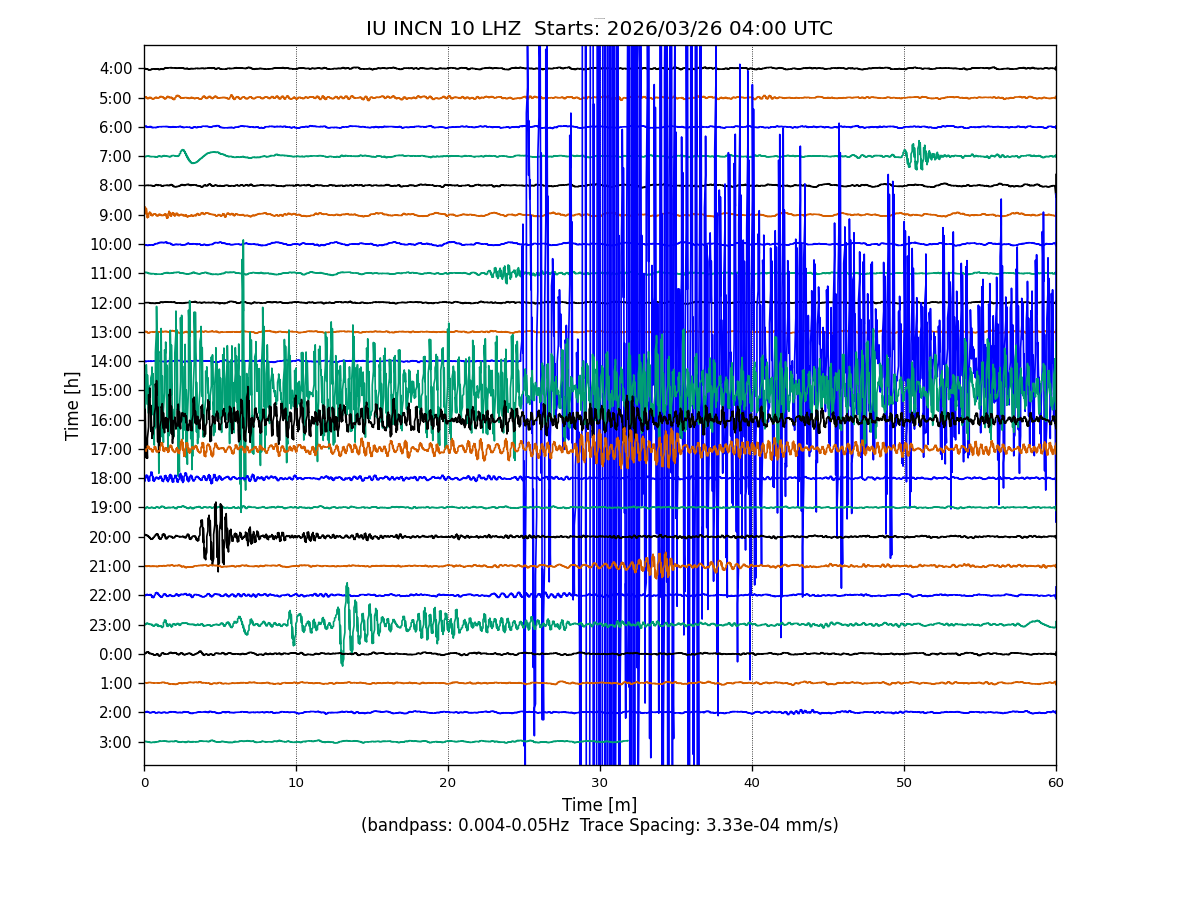Select the 0:00 hour tick label
The image size is (1200, 900).
116,654
